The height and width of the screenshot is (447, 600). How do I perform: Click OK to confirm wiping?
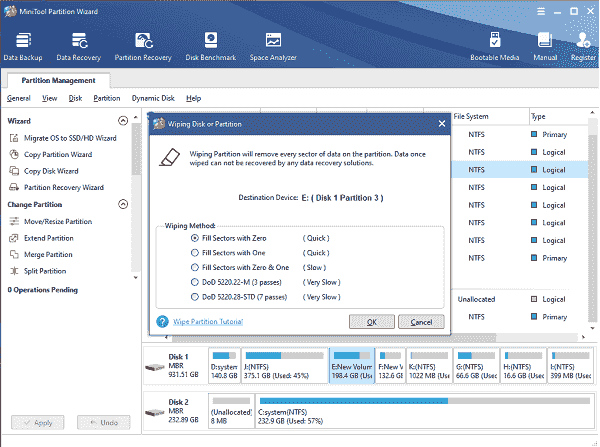[x=372, y=322]
